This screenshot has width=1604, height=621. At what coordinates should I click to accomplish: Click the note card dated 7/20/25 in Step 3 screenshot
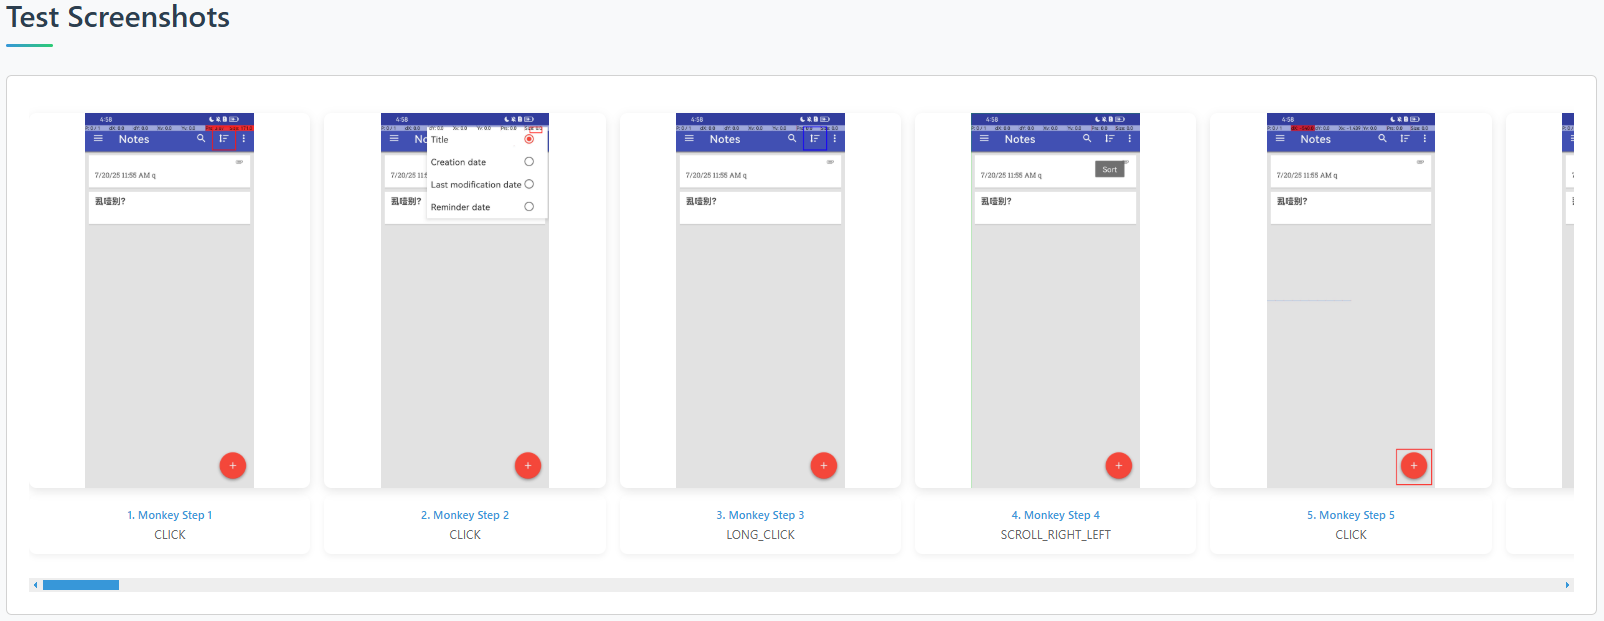760,172
